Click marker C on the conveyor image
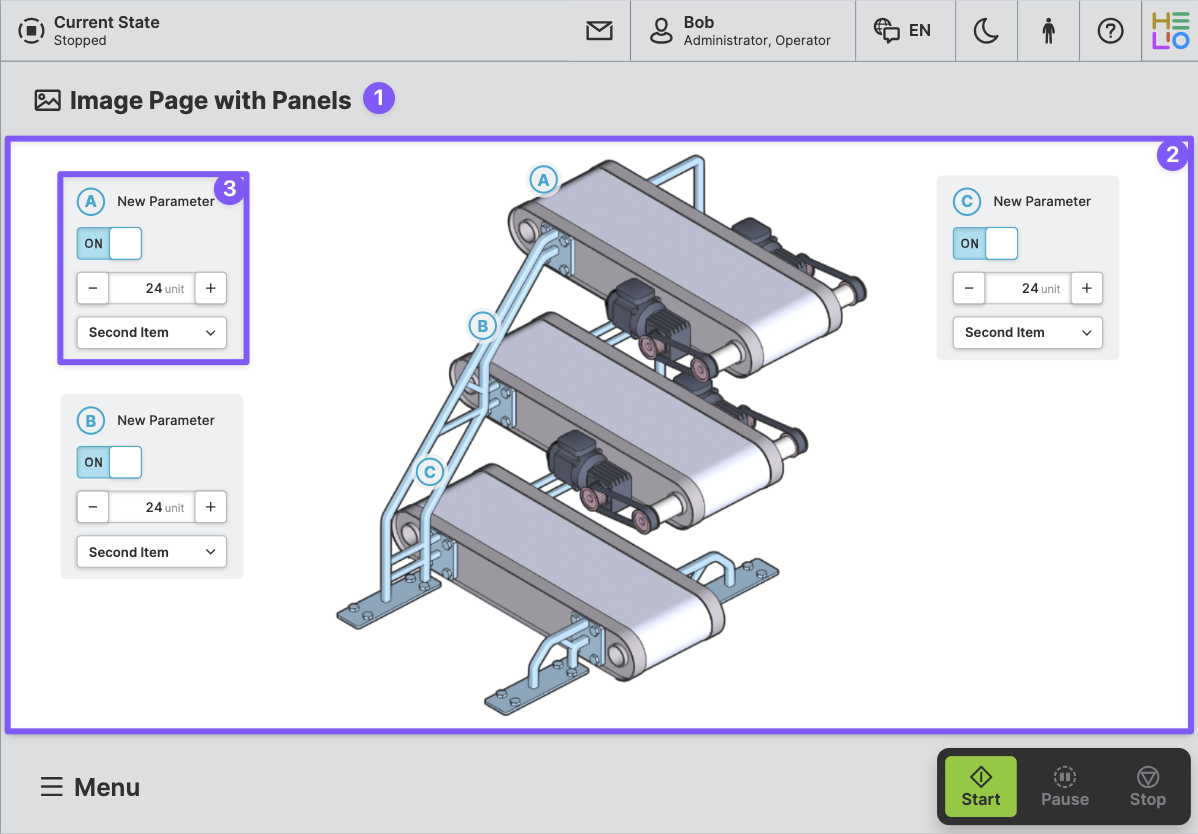The image size is (1198, 834). (429, 471)
